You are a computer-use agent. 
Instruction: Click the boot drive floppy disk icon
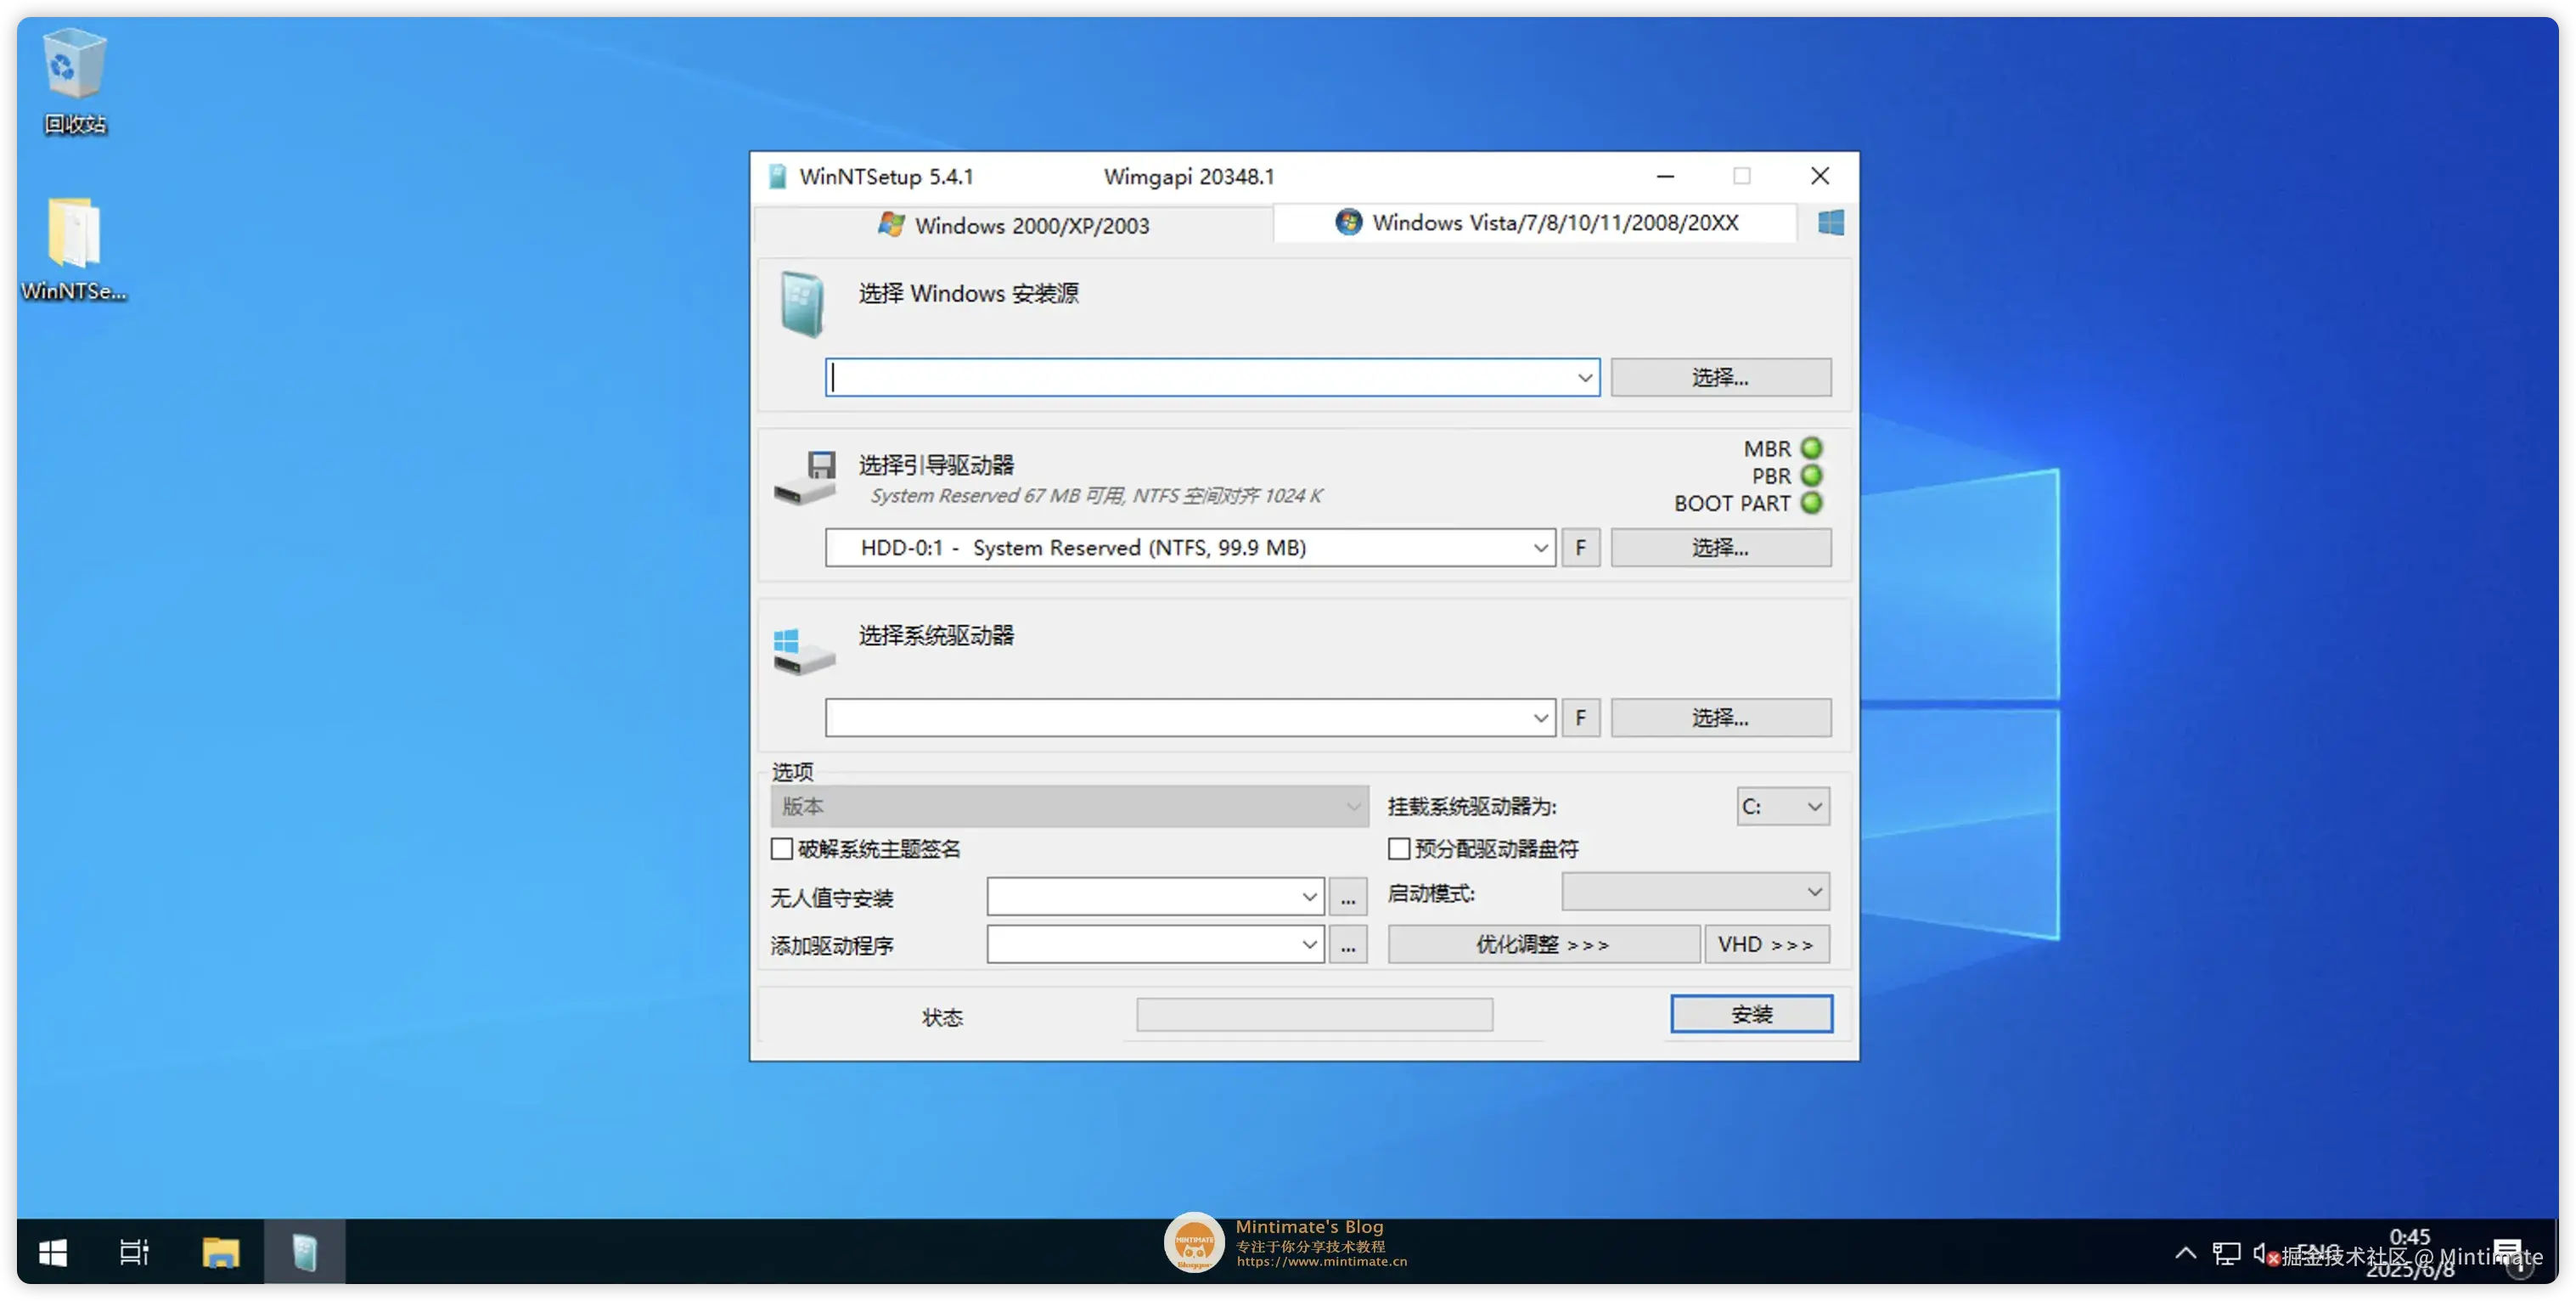803,478
